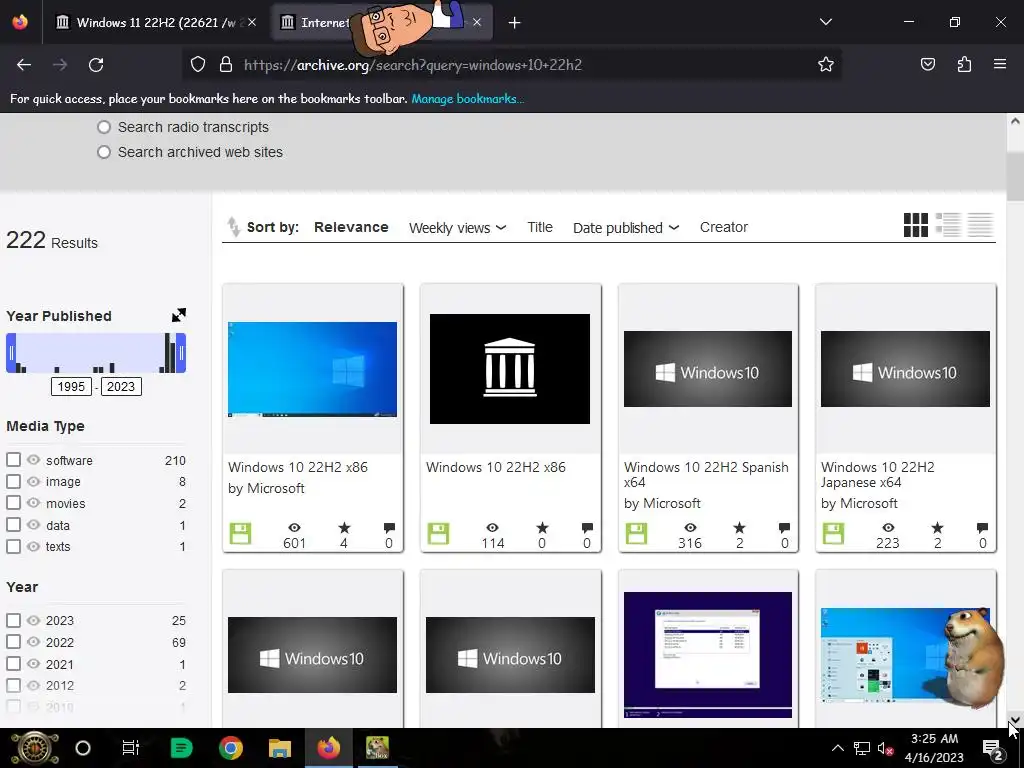Check the 2012 year filter
The image size is (1024, 768).
[x=13, y=685]
